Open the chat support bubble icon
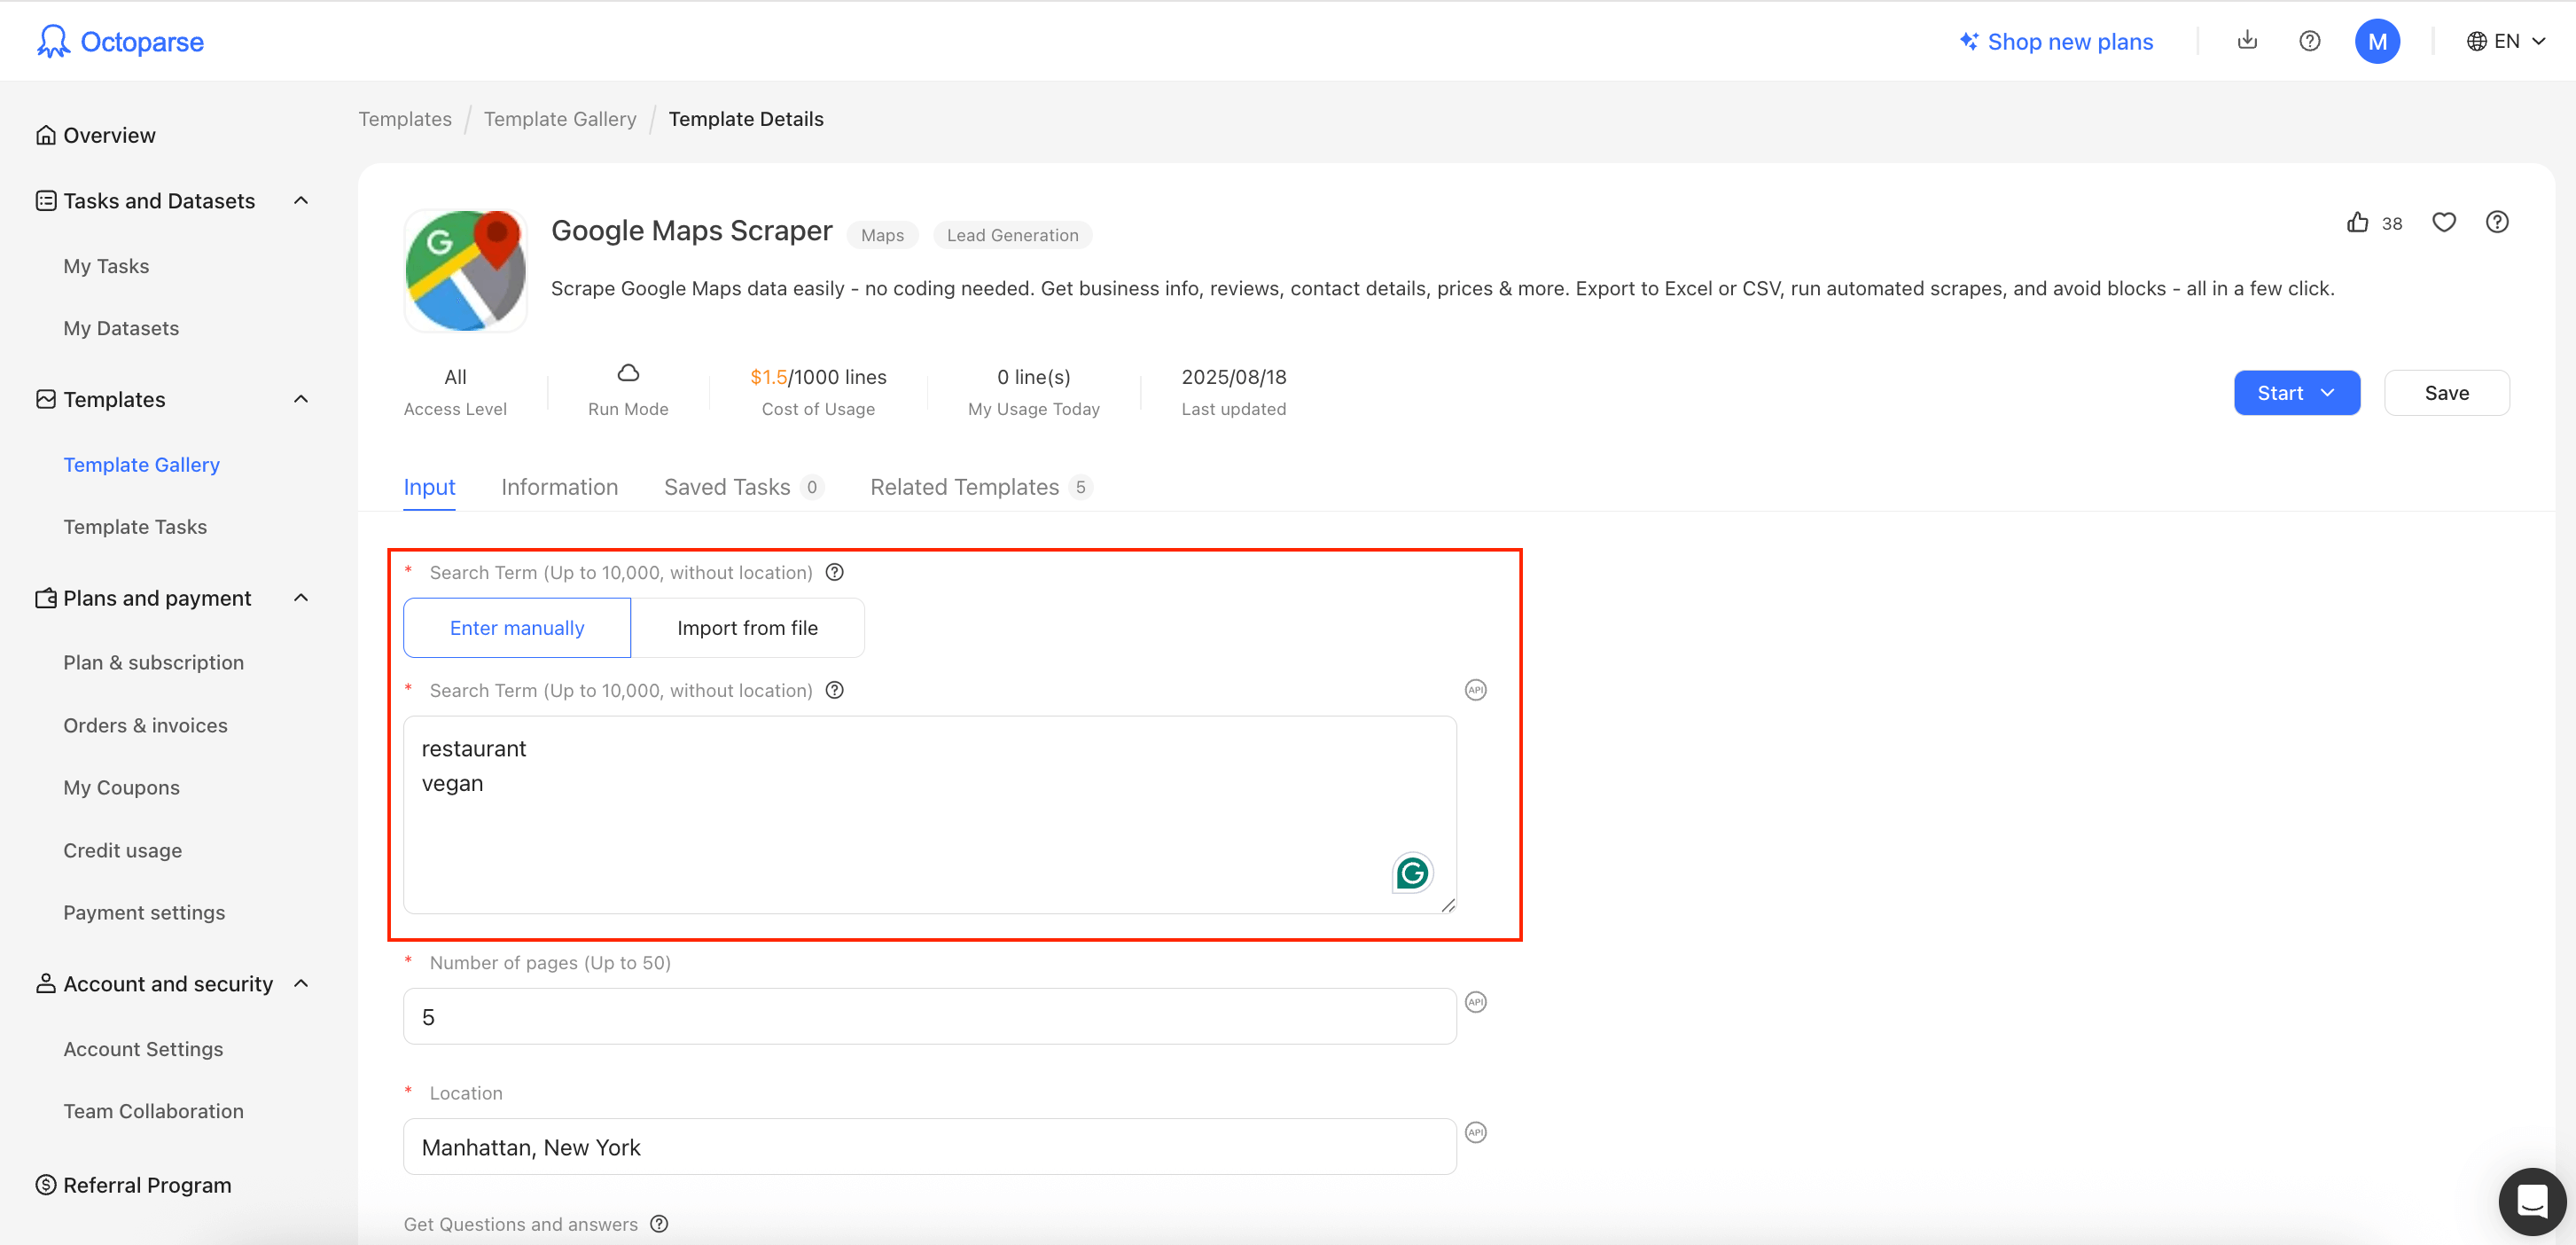 click(x=2531, y=1201)
